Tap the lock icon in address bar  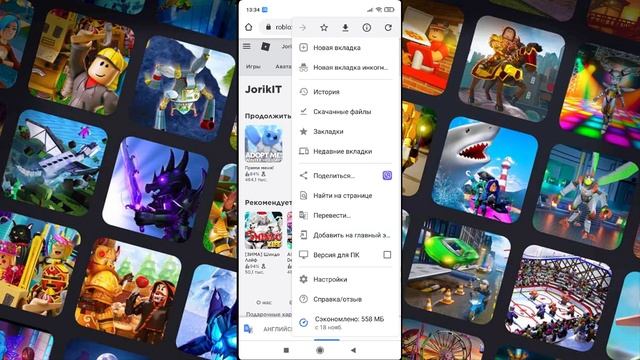[x=268, y=27]
